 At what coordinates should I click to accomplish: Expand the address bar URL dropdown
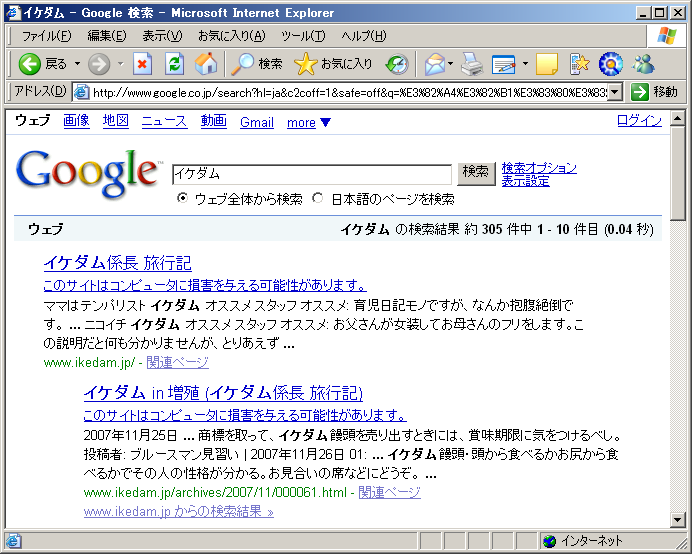[615, 92]
